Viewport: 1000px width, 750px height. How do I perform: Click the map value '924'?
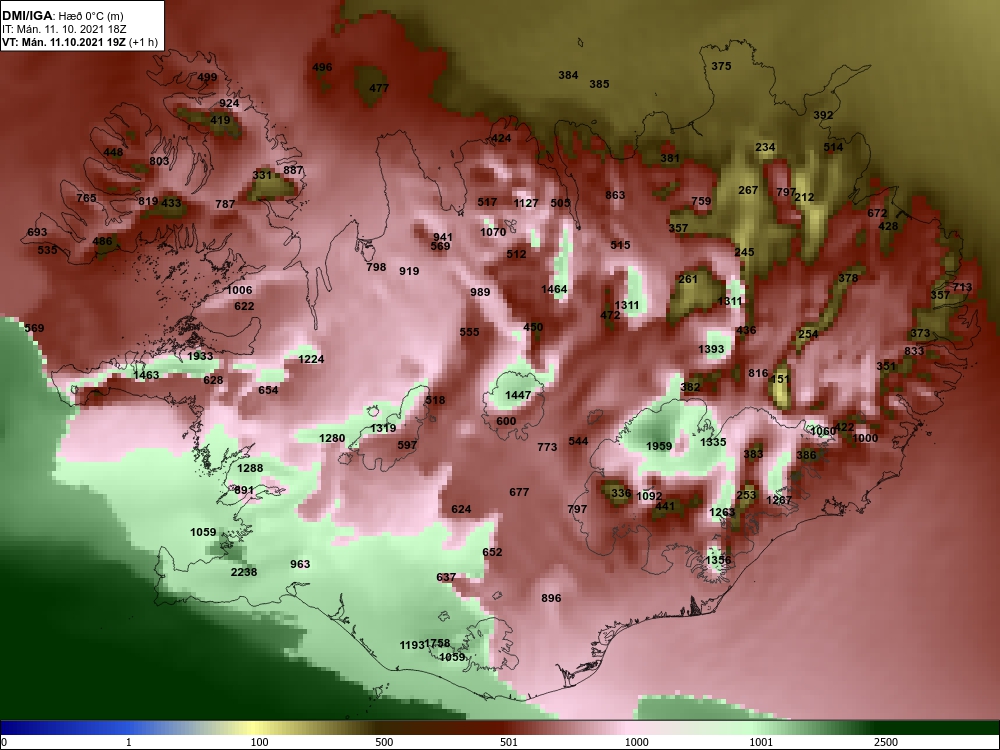(x=229, y=103)
